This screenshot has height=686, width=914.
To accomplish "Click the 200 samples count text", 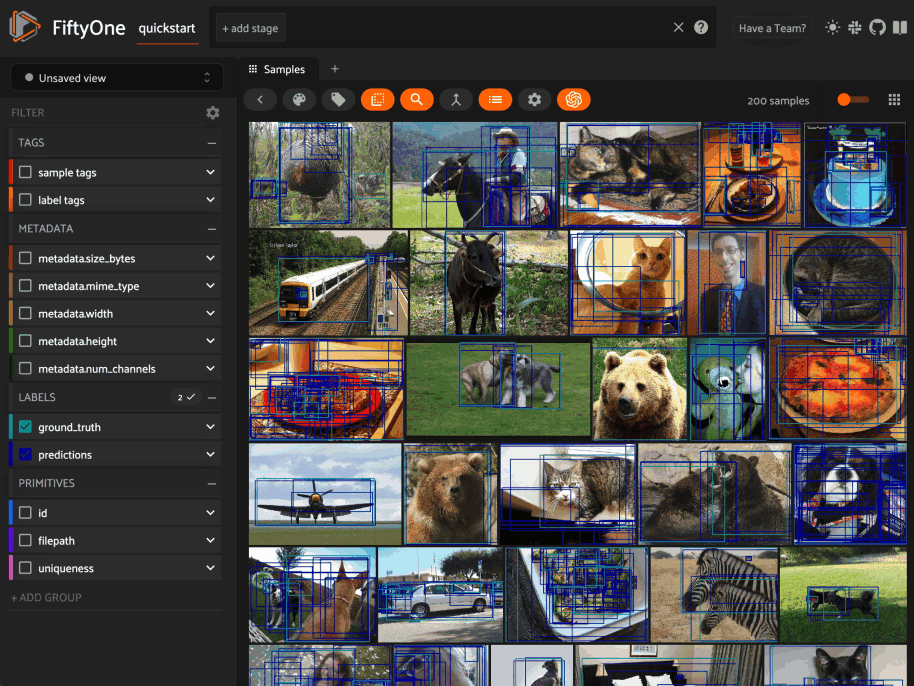I will [x=778, y=101].
